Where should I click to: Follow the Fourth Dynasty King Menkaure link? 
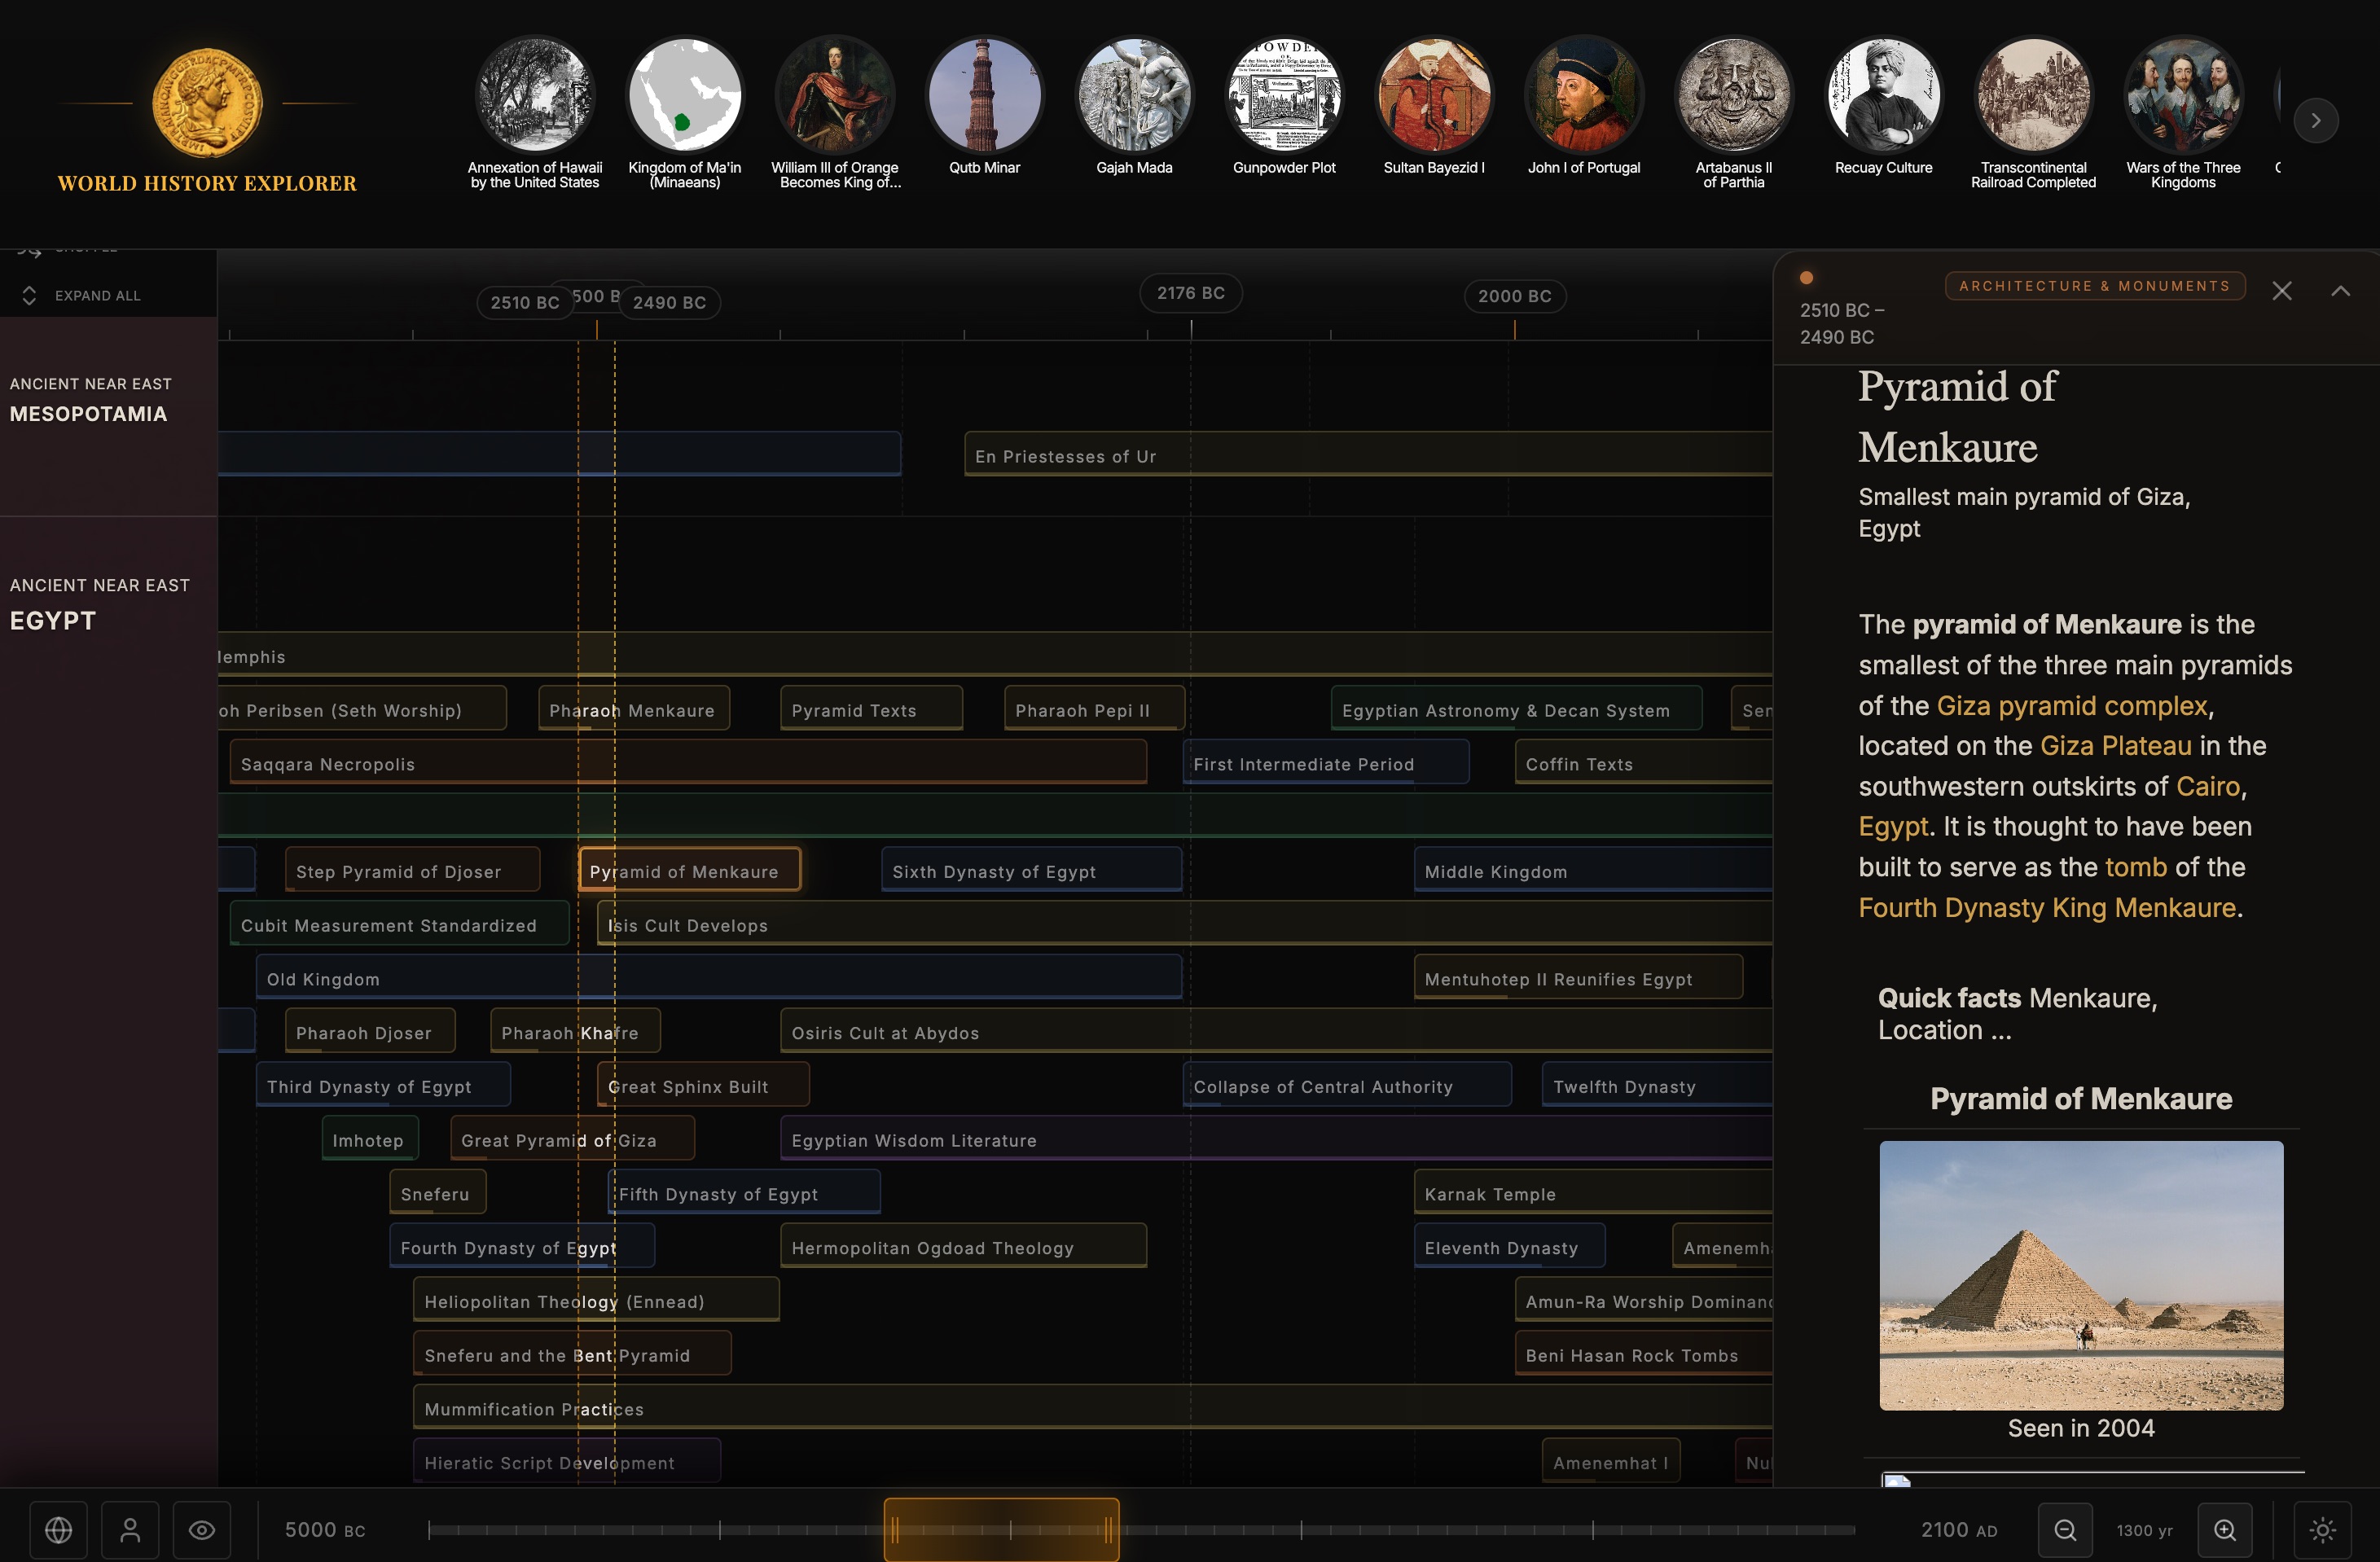pos(2048,908)
